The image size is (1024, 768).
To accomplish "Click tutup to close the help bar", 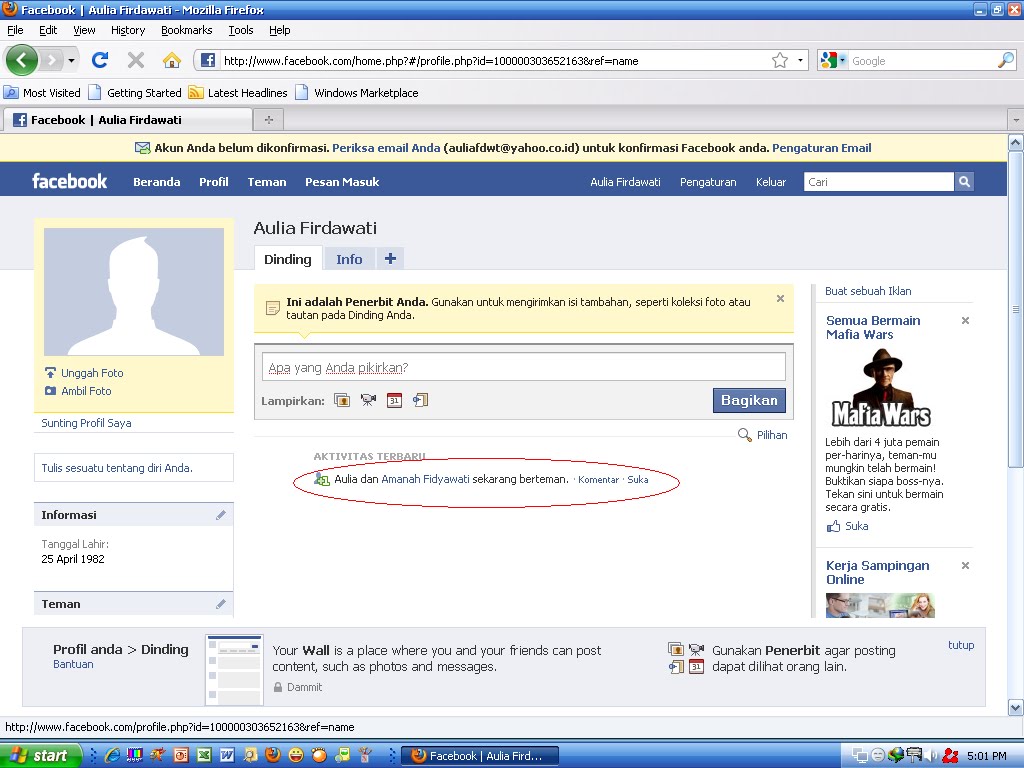I will pyautogui.click(x=961, y=645).
